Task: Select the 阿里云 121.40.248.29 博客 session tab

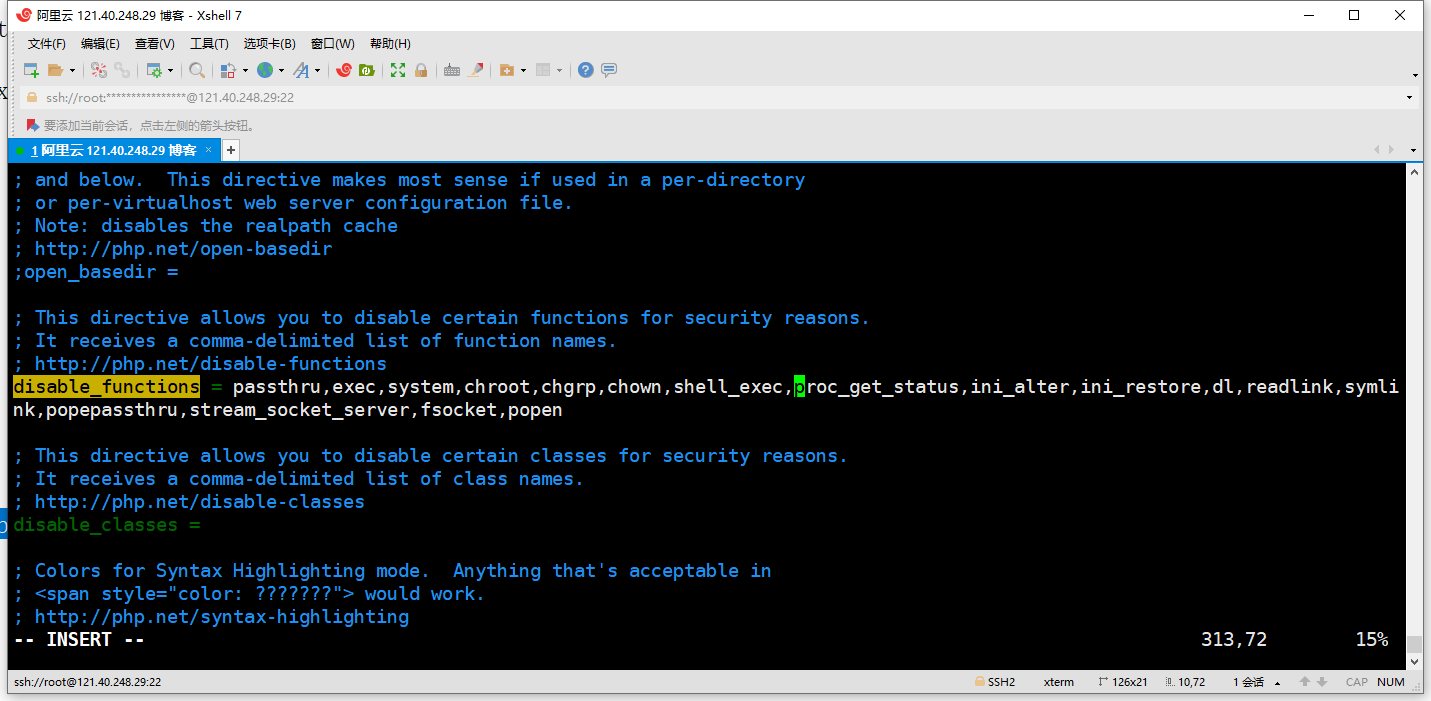Action: (113, 150)
